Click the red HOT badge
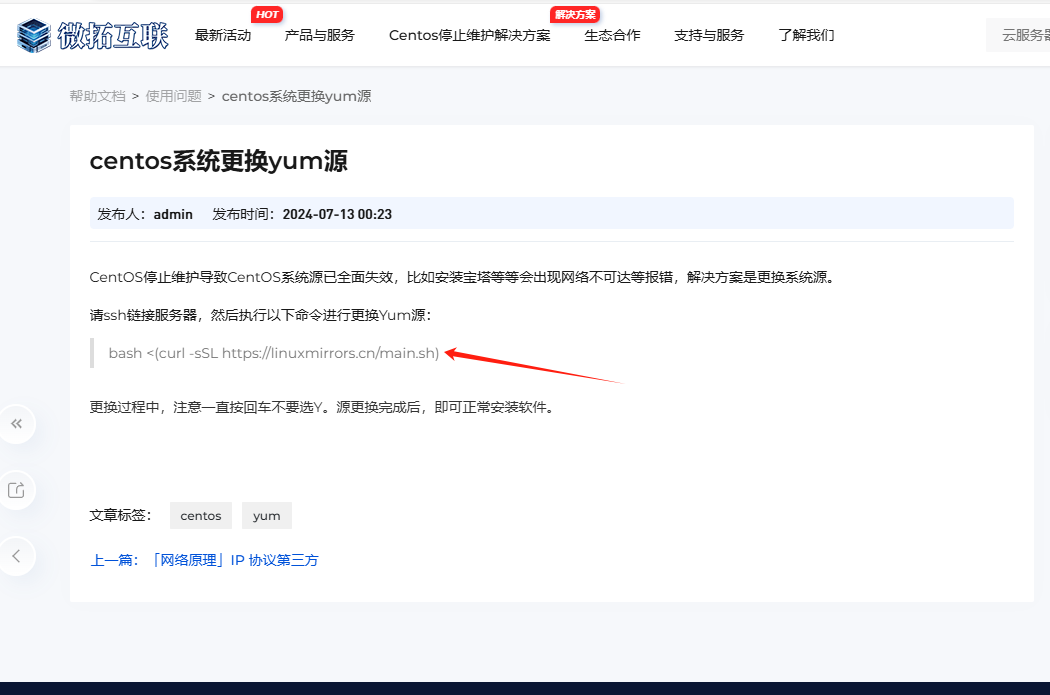 click(266, 14)
